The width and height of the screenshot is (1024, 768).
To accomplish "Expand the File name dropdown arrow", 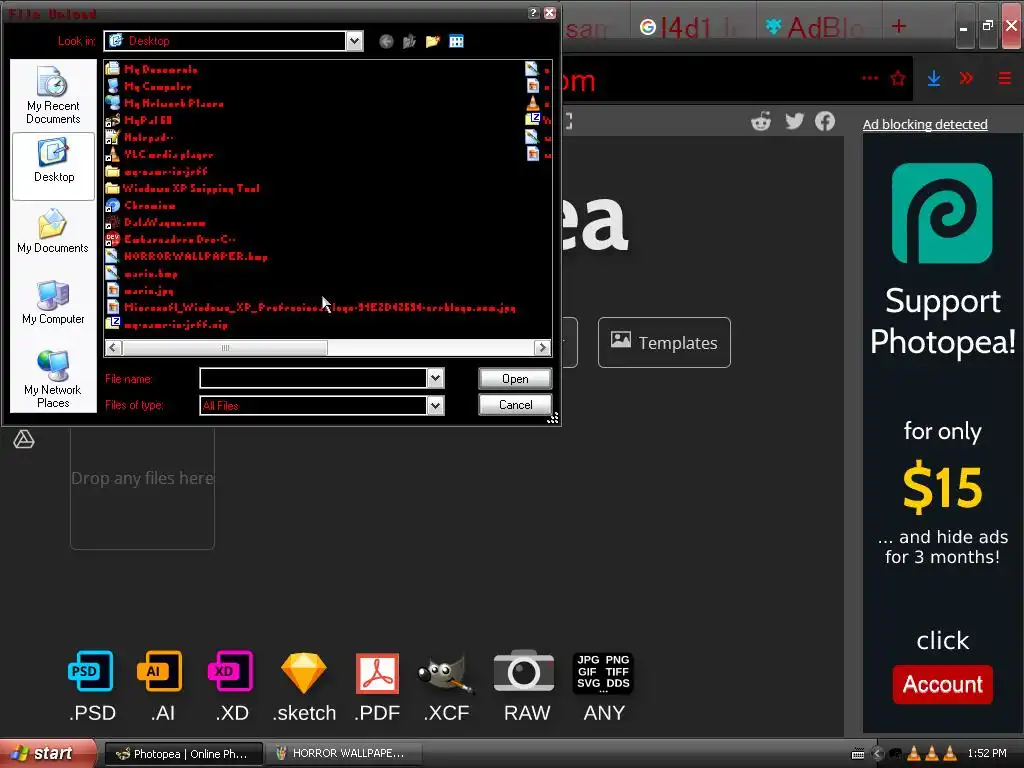I will click(x=436, y=378).
